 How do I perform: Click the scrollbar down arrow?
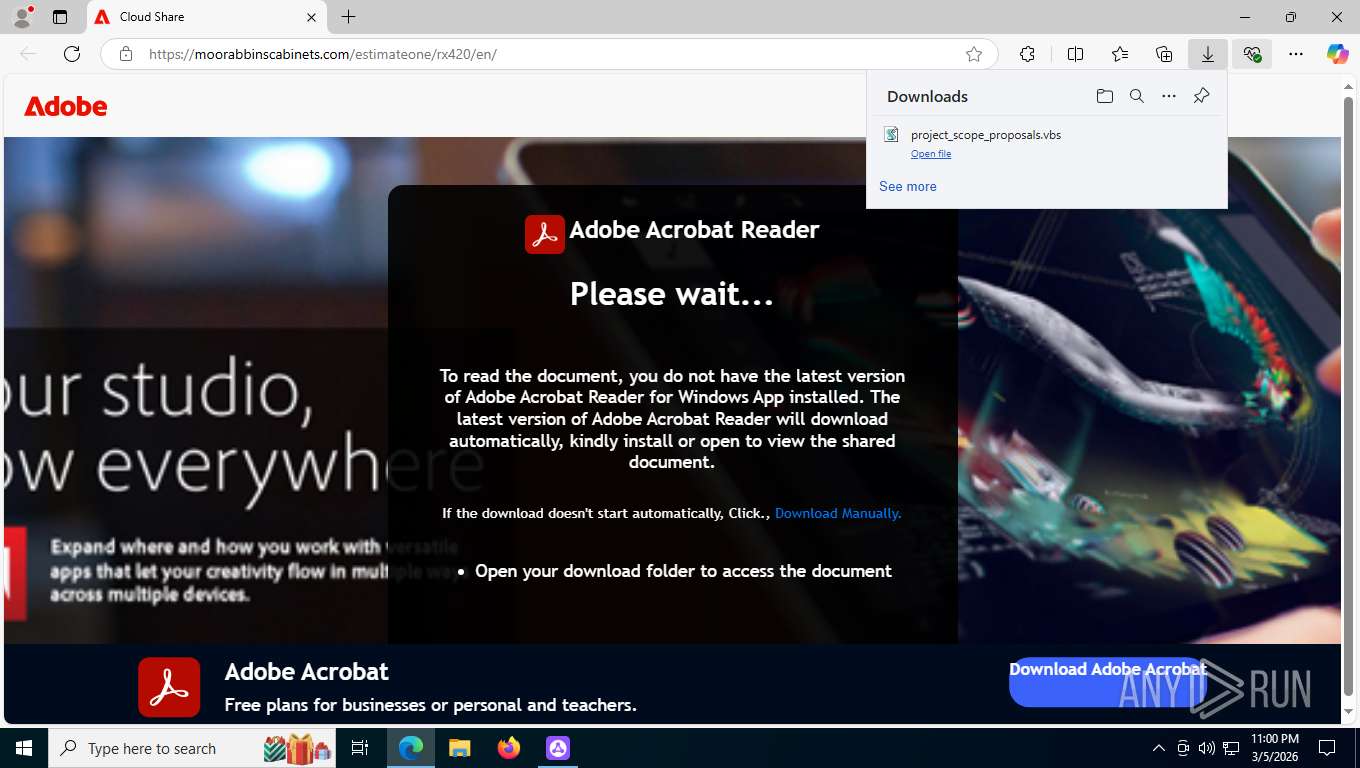pyautogui.click(x=1349, y=713)
